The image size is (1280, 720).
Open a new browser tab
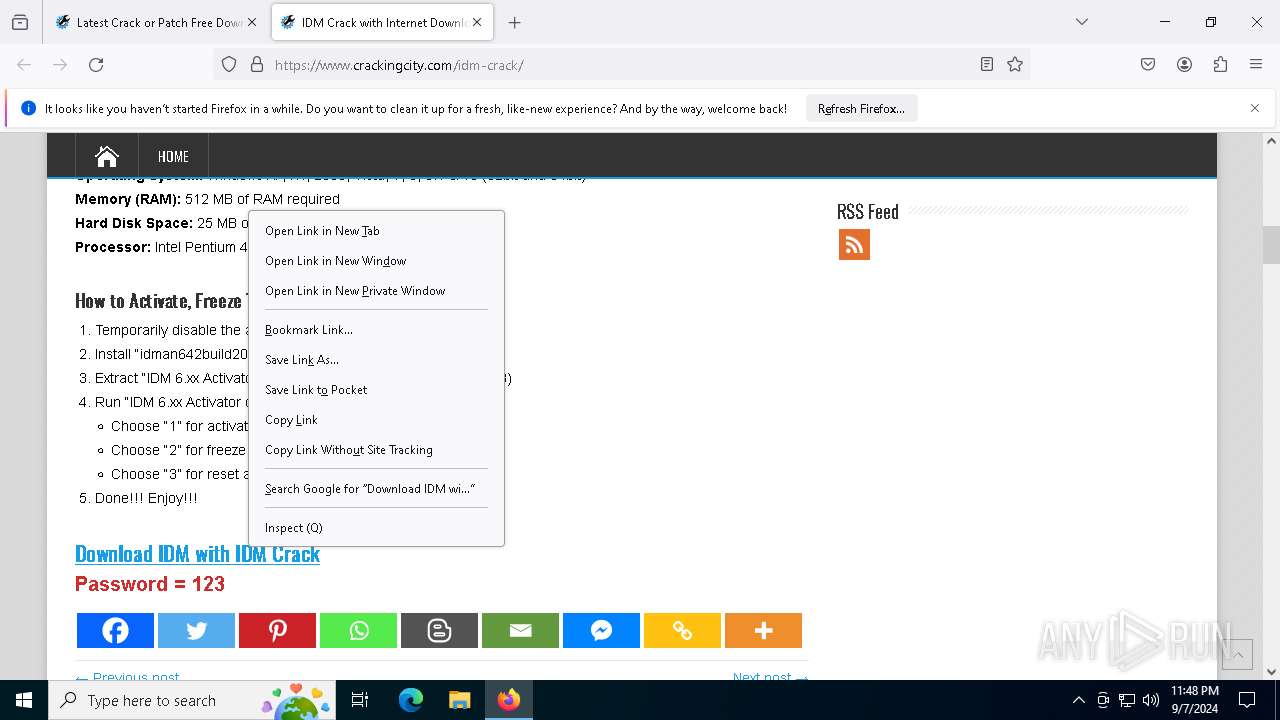point(514,22)
